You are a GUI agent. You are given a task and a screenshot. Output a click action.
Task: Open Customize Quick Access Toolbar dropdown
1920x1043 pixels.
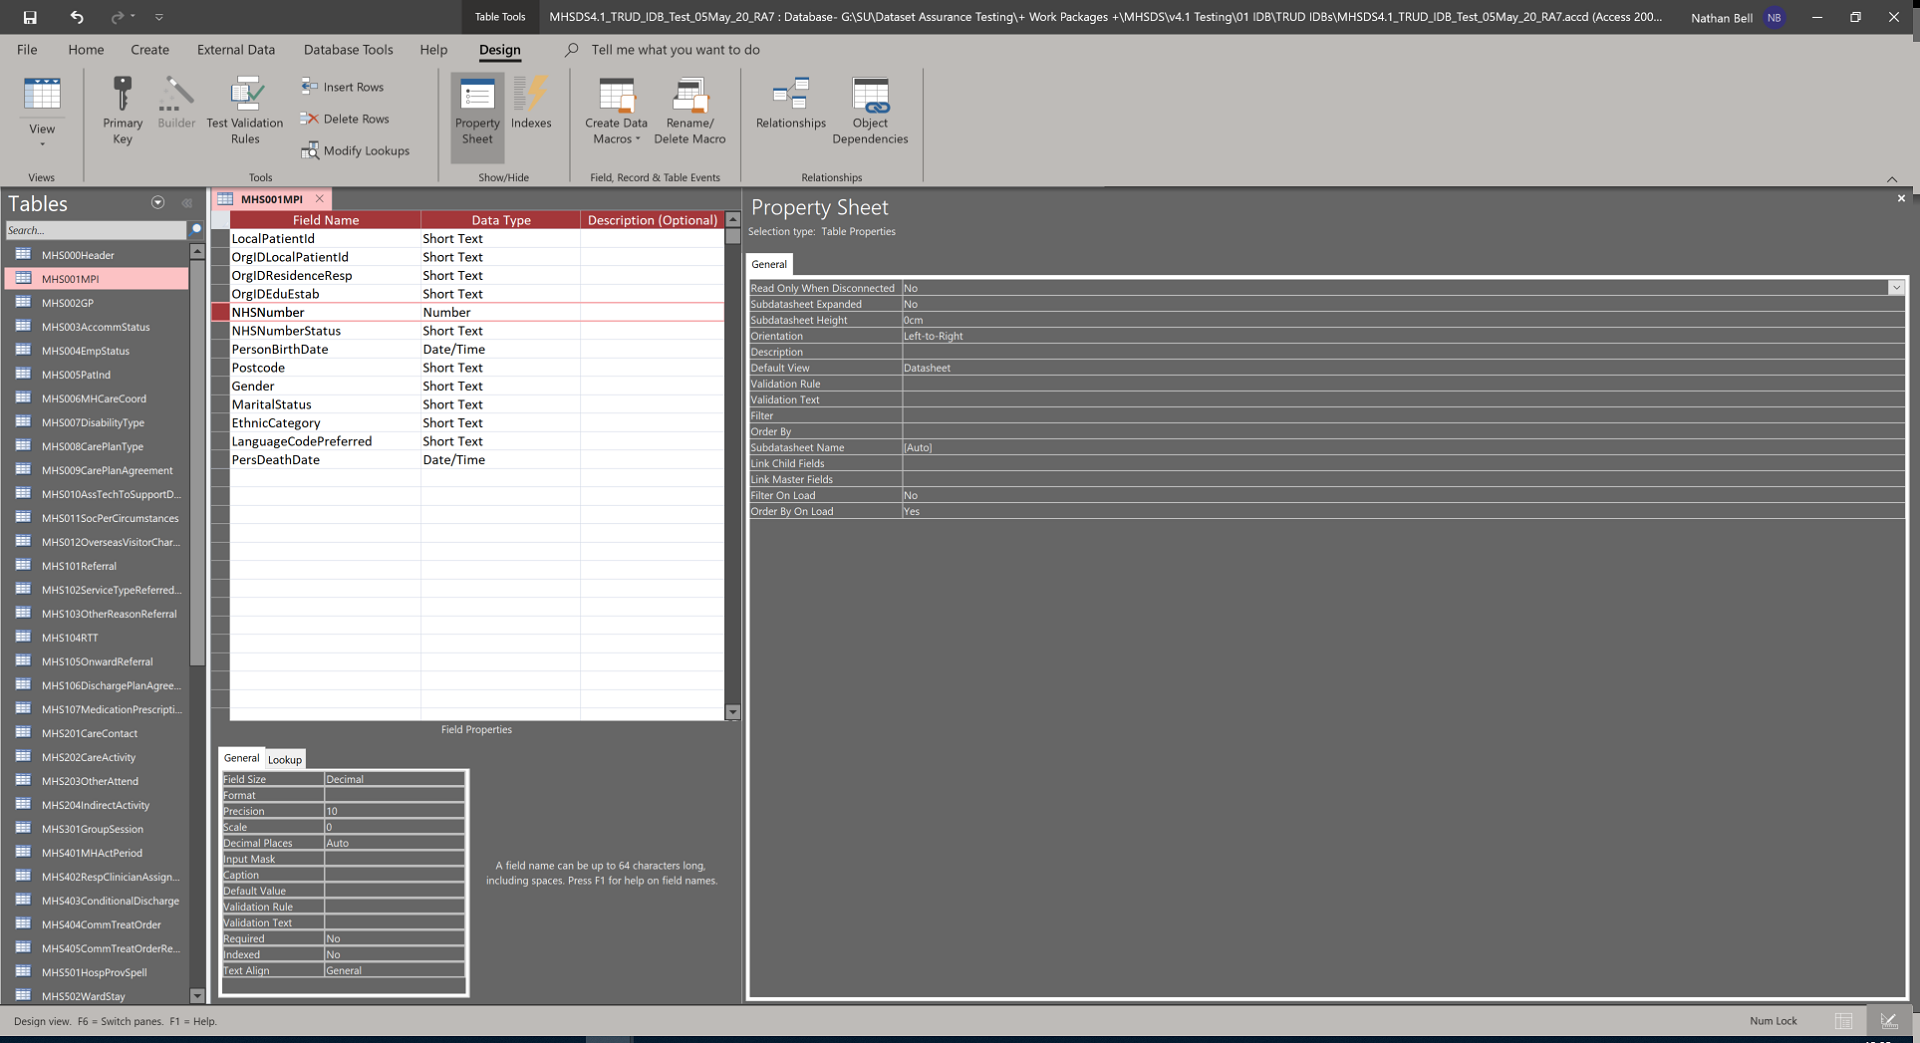pyautogui.click(x=159, y=17)
